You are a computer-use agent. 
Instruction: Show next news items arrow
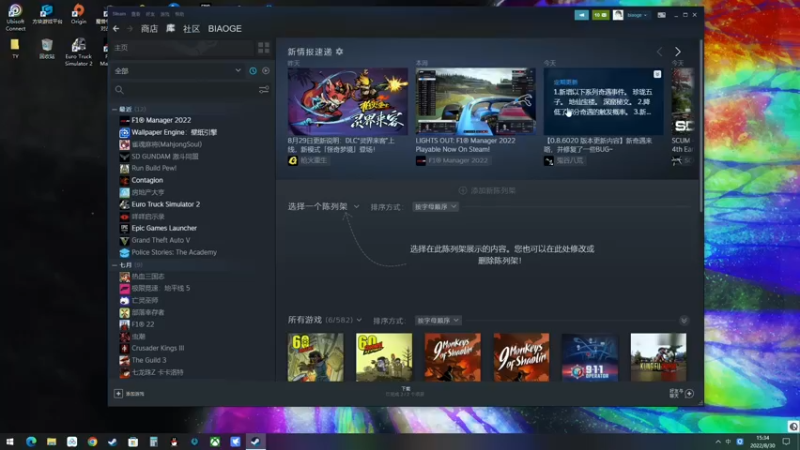click(x=678, y=52)
